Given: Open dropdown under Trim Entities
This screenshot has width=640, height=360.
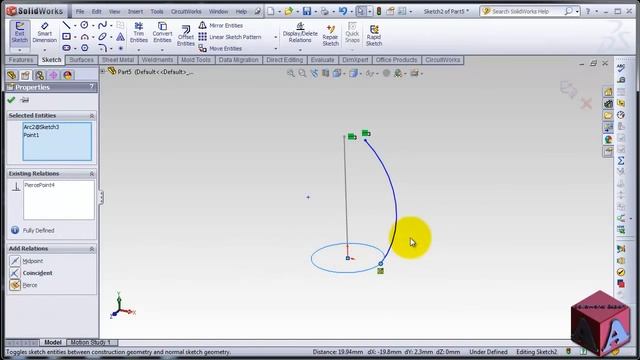Looking at the screenshot, I should [x=139, y=50].
